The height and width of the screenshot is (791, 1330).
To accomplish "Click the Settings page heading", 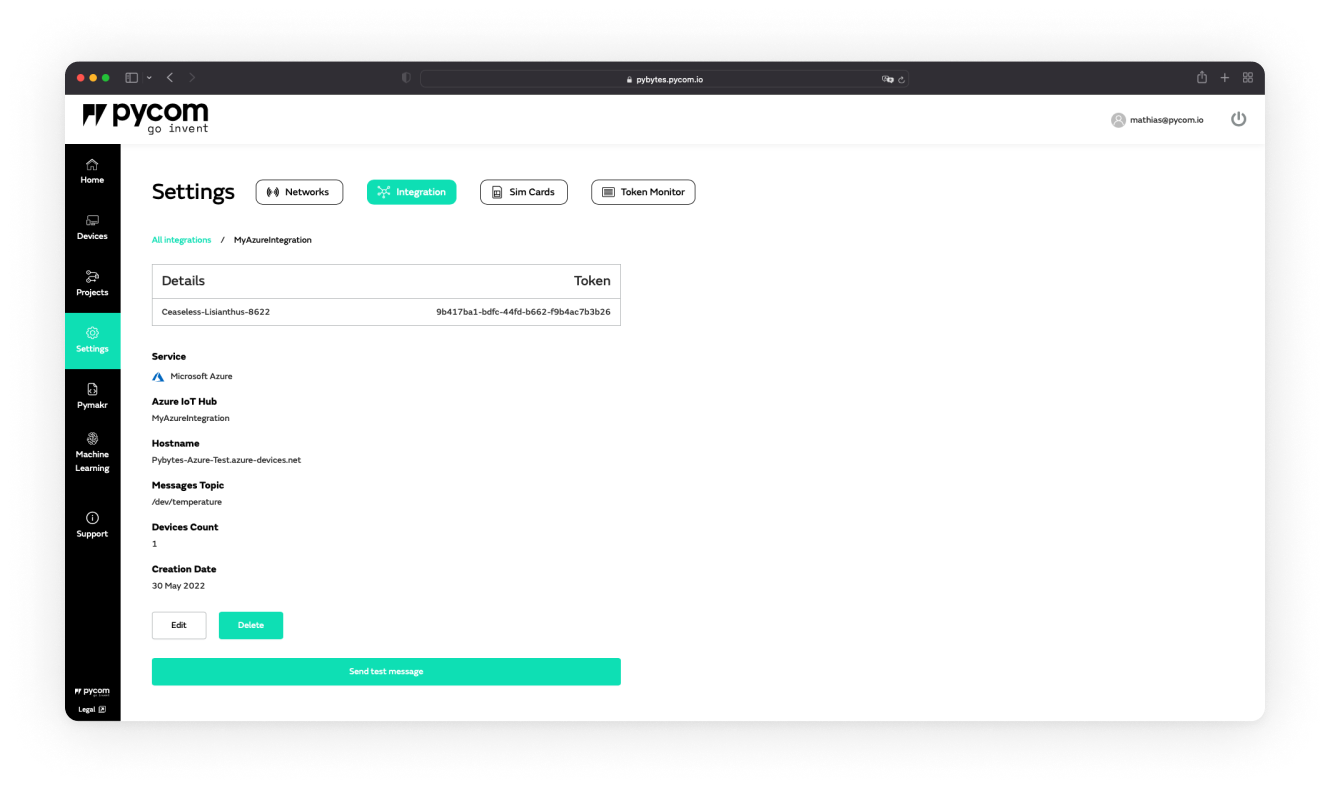I will [193, 192].
